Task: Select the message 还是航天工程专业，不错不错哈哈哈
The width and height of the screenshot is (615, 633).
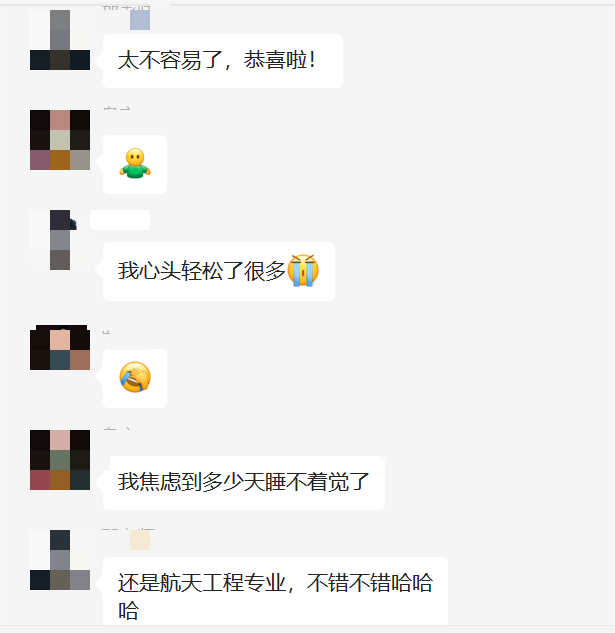Action: point(275,591)
